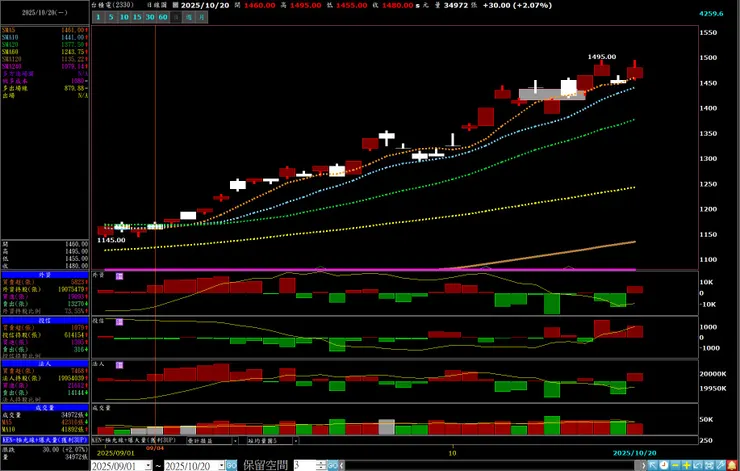The width and height of the screenshot is (740, 471).
Task: Select the 1-minute timeframe button
Action: click(98, 17)
